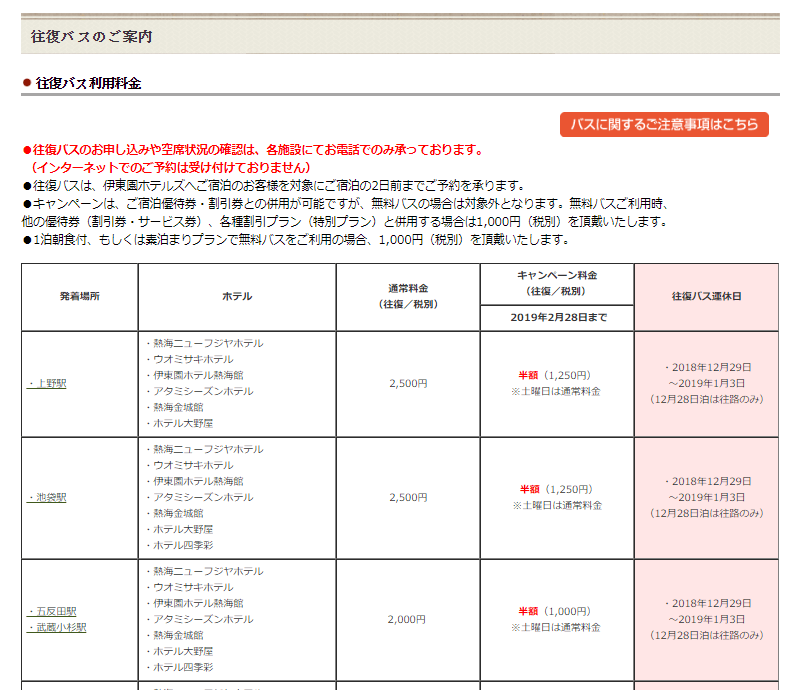Open the バスに関するご注意事項はこちら button
Viewport: 790px width, 690px height.
[x=664, y=124]
